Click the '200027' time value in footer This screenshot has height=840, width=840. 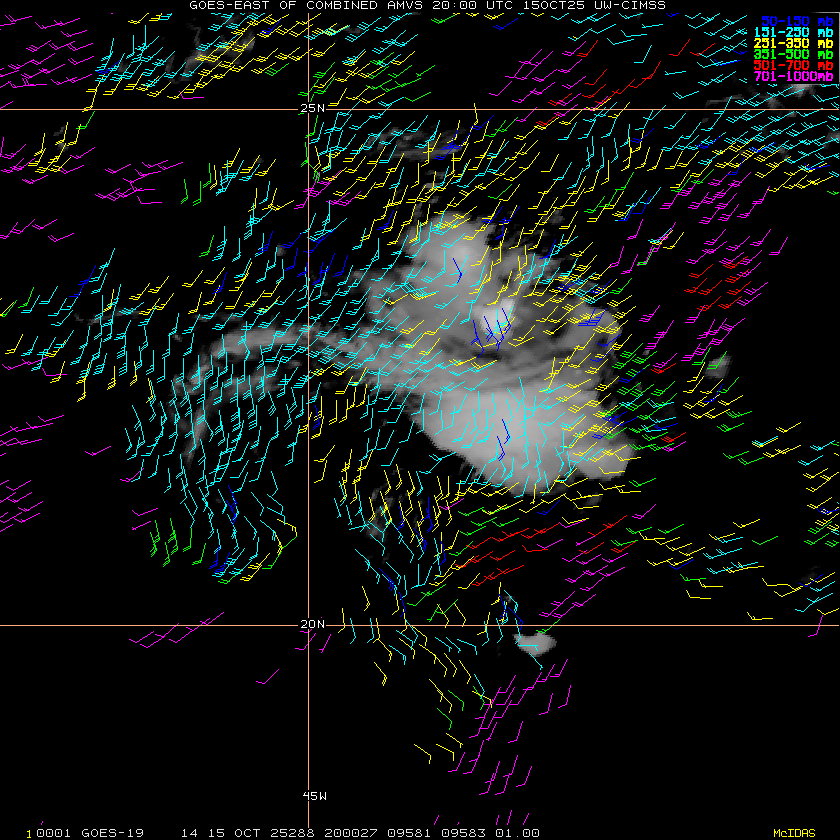[x=350, y=833]
